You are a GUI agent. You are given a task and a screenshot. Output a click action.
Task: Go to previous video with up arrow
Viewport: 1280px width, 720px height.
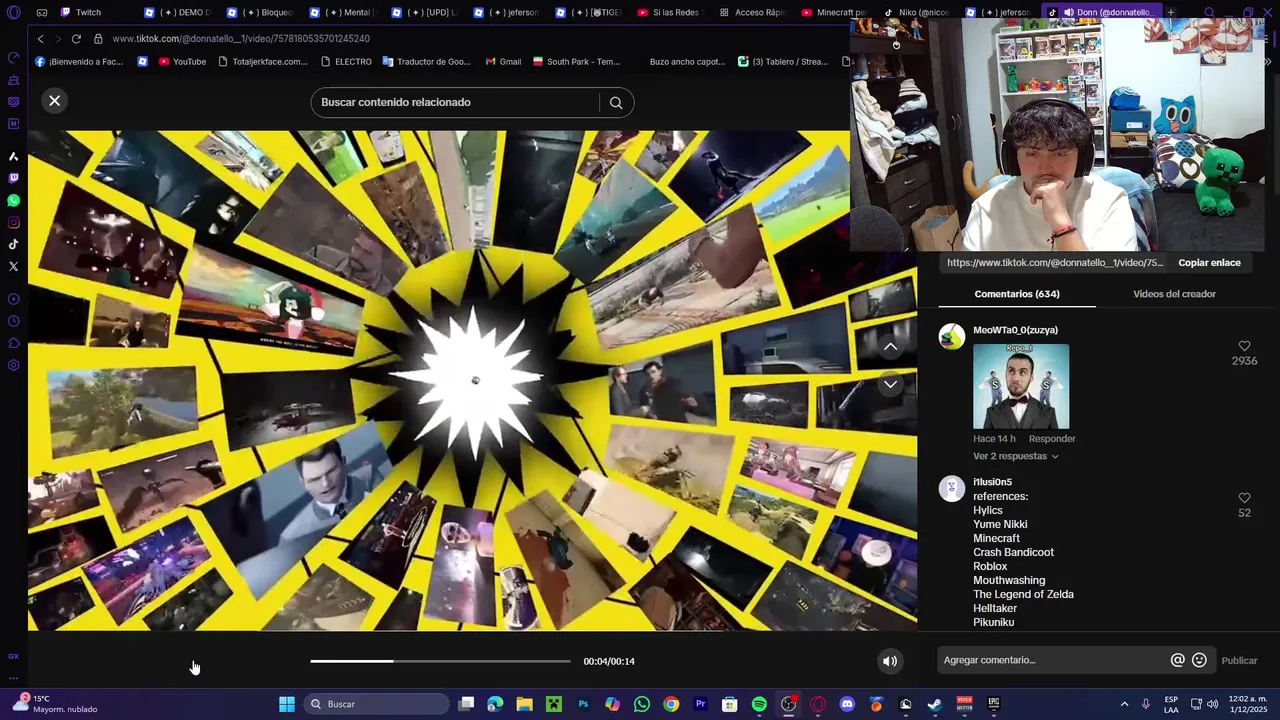[x=890, y=346]
